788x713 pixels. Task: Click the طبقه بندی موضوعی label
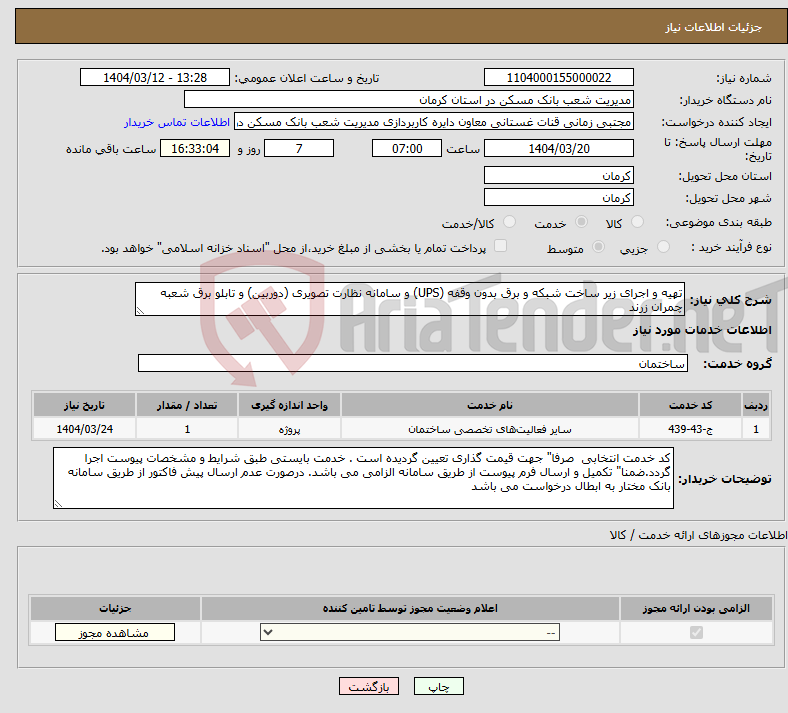click(x=719, y=222)
